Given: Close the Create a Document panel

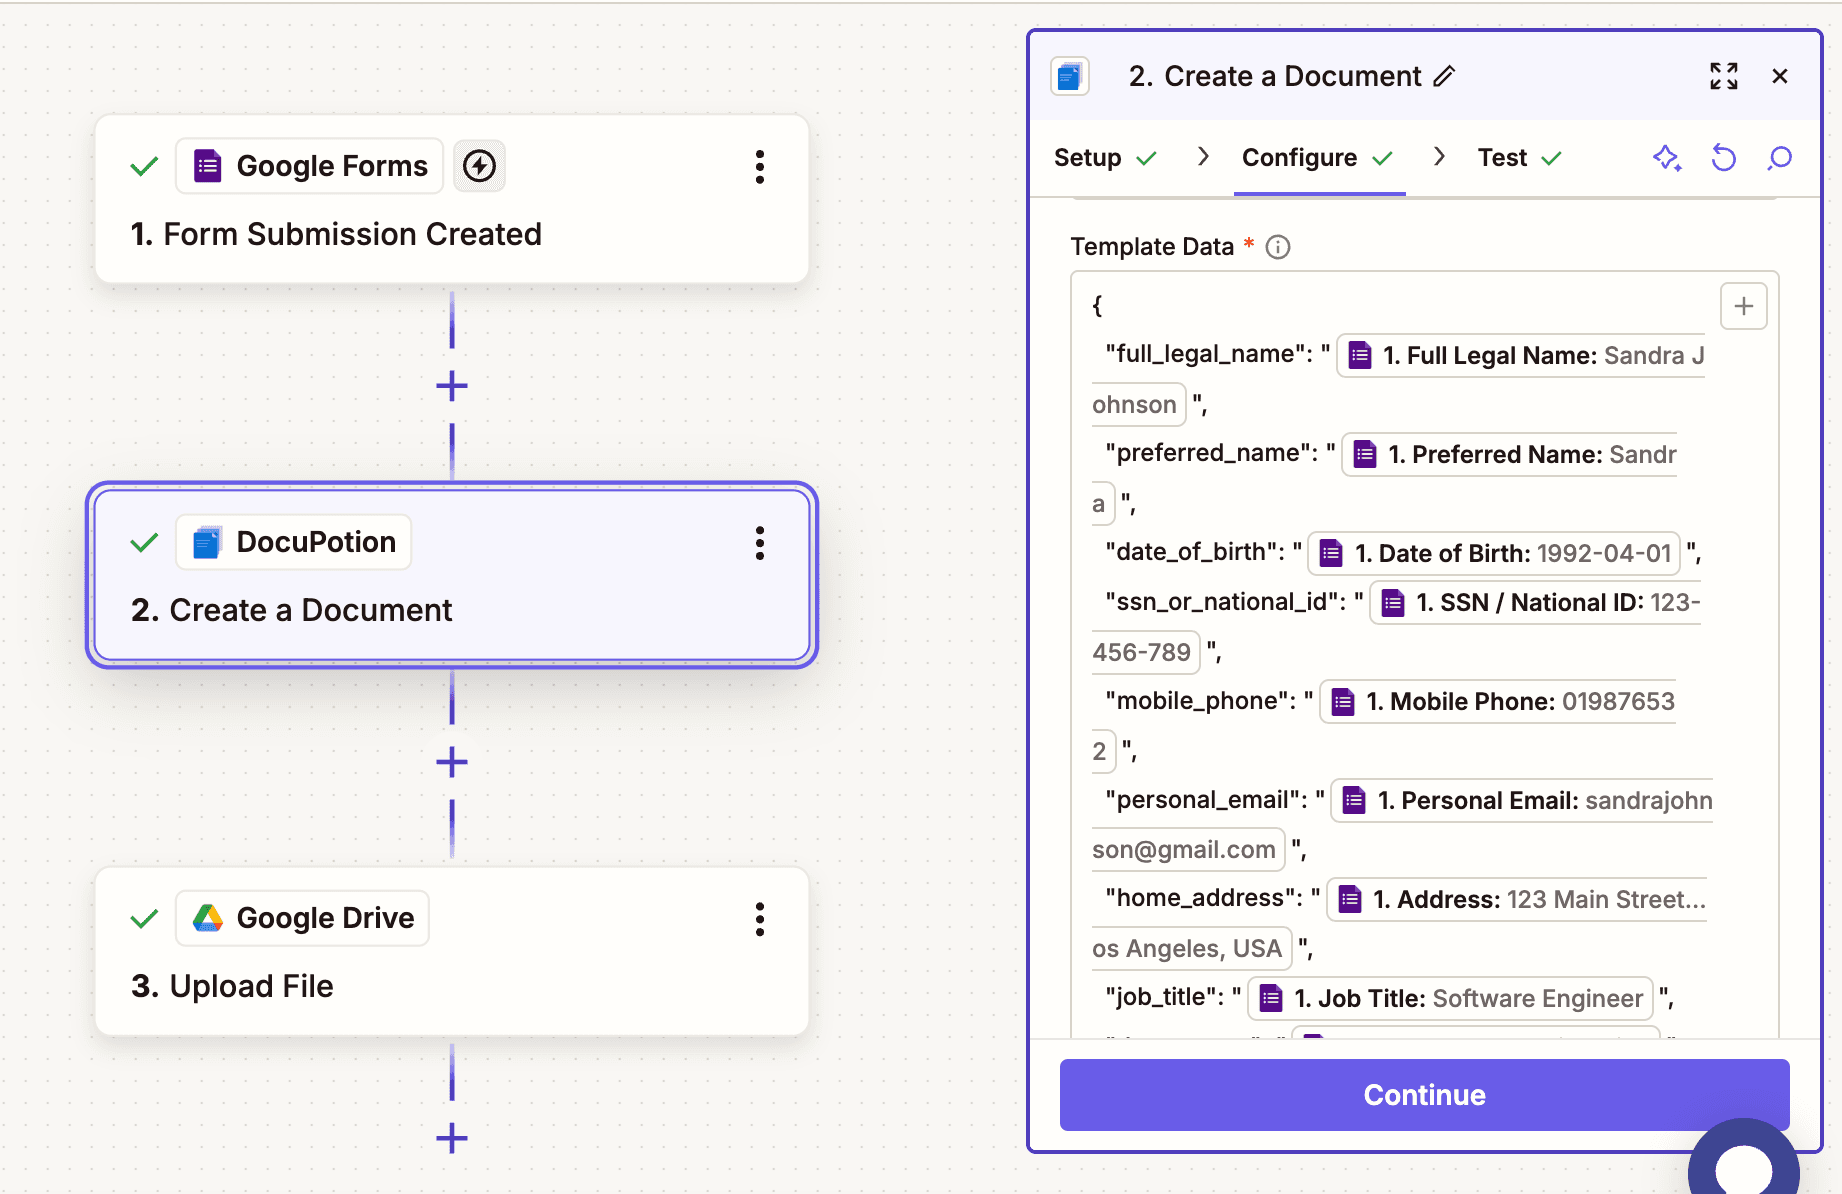Looking at the screenshot, I should [1780, 76].
